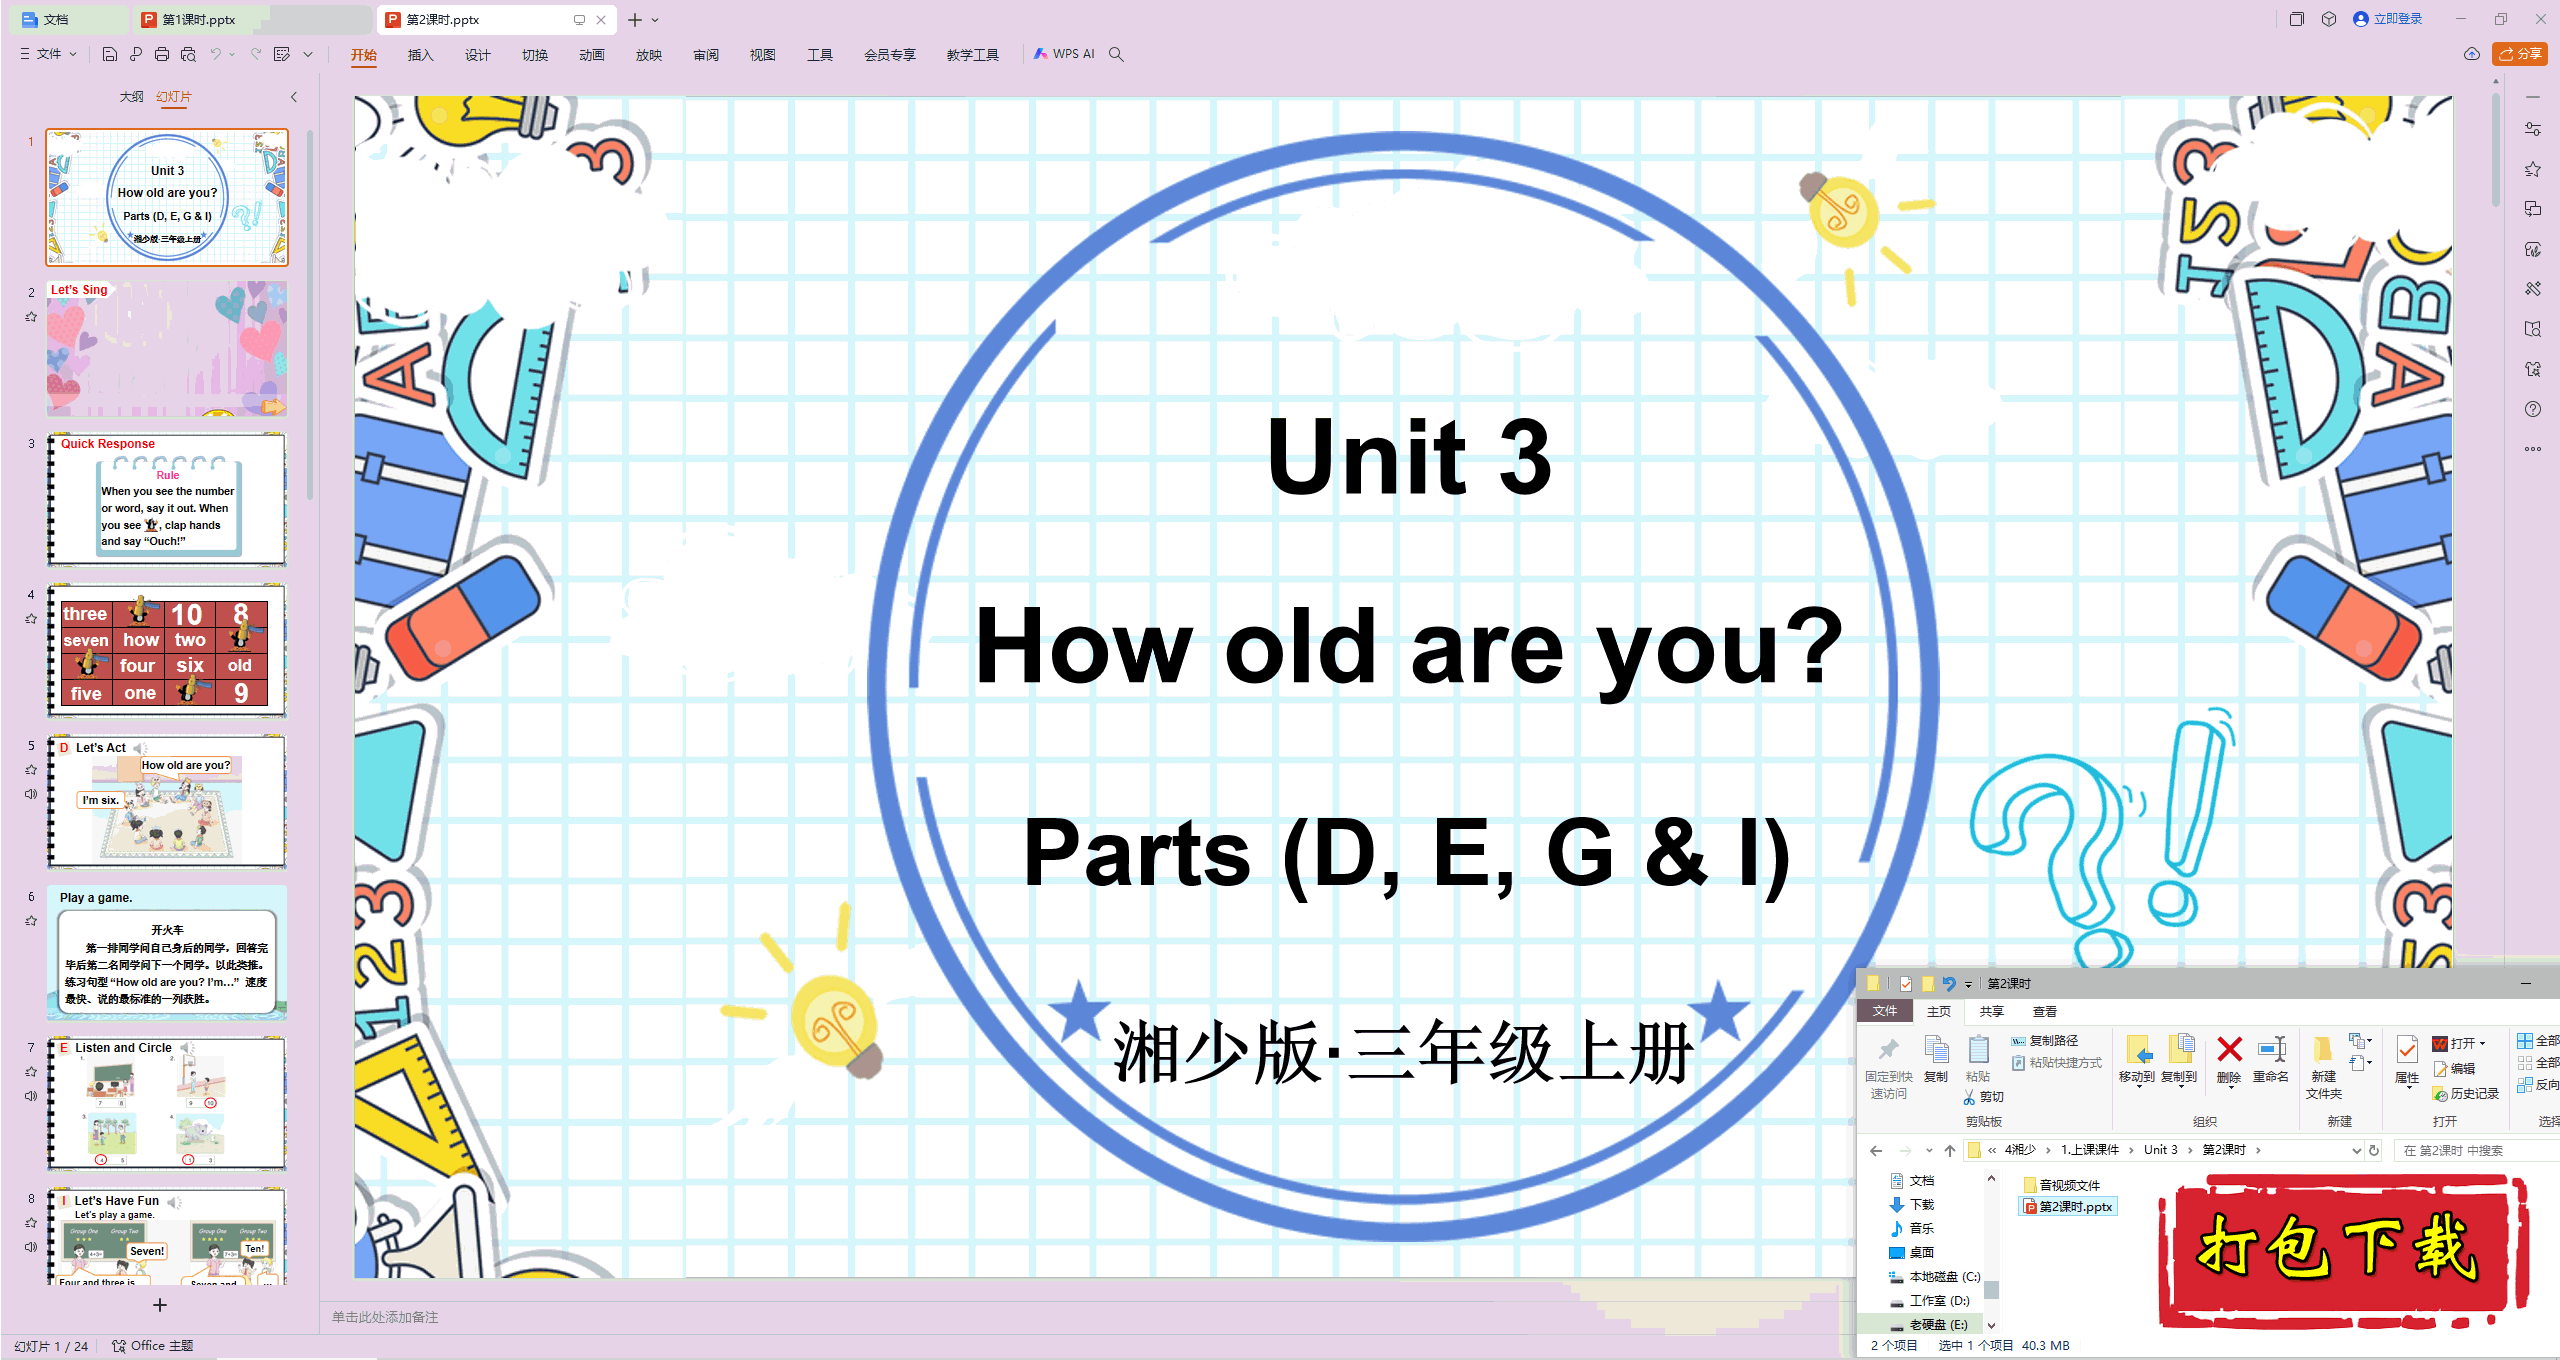Screen dimensions: 2560x1360
Task: Click the Explorer refresh button
Action: (2374, 1150)
